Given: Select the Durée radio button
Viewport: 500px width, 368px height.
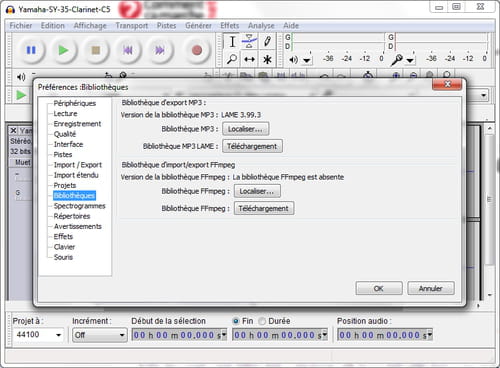Looking at the screenshot, I should [x=262, y=321].
